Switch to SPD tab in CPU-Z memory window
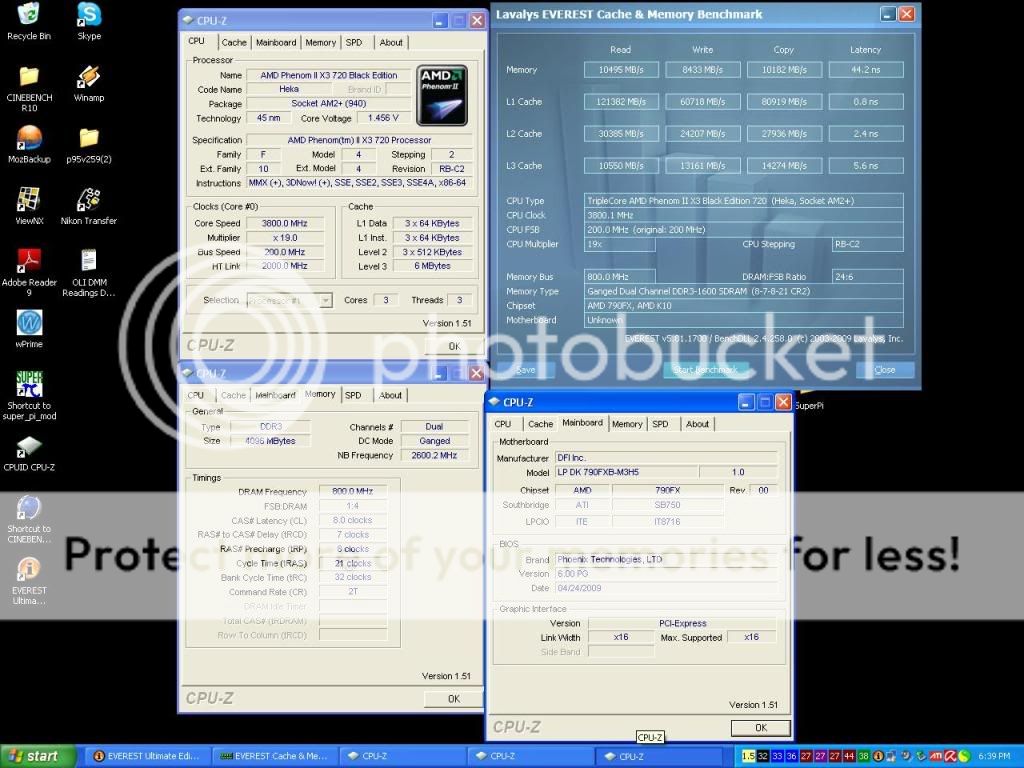Image resolution: width=1024 pixels, height=768 pixels. [x=353, y=395]
